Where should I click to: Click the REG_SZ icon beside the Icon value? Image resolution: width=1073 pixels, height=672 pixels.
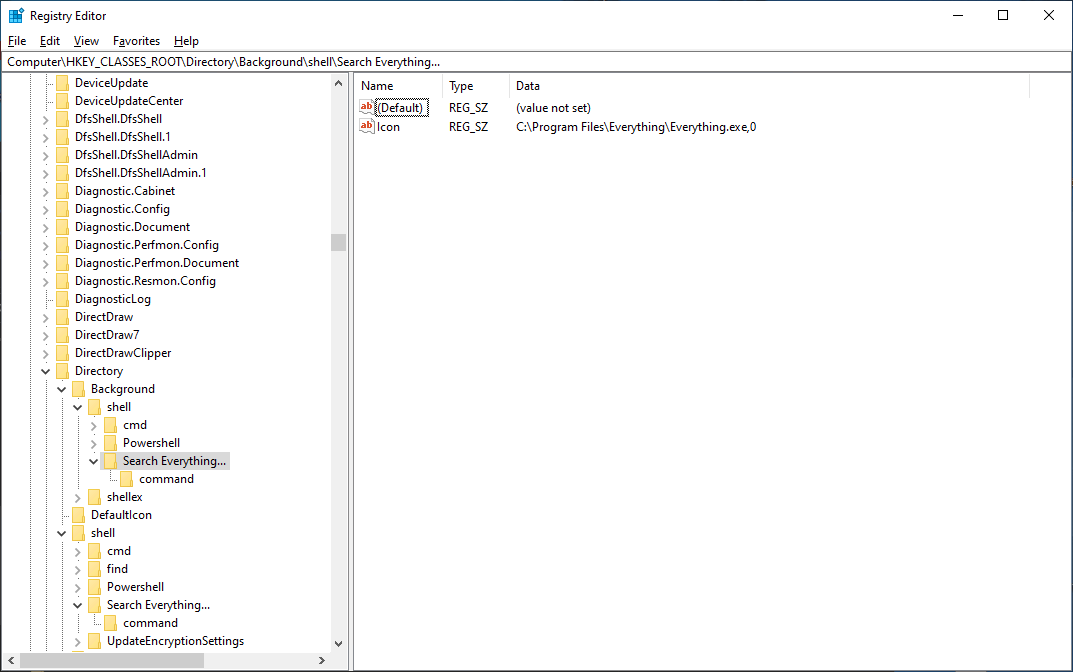[366, 126]
